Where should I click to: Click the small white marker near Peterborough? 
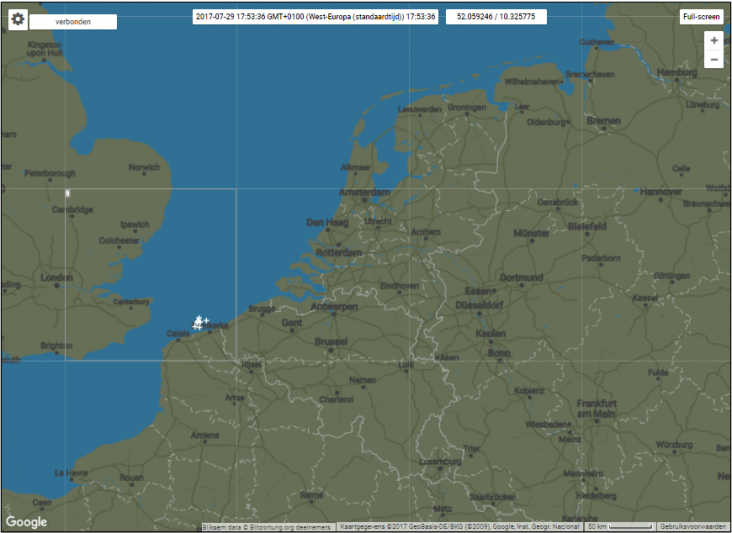pos(67,192)
